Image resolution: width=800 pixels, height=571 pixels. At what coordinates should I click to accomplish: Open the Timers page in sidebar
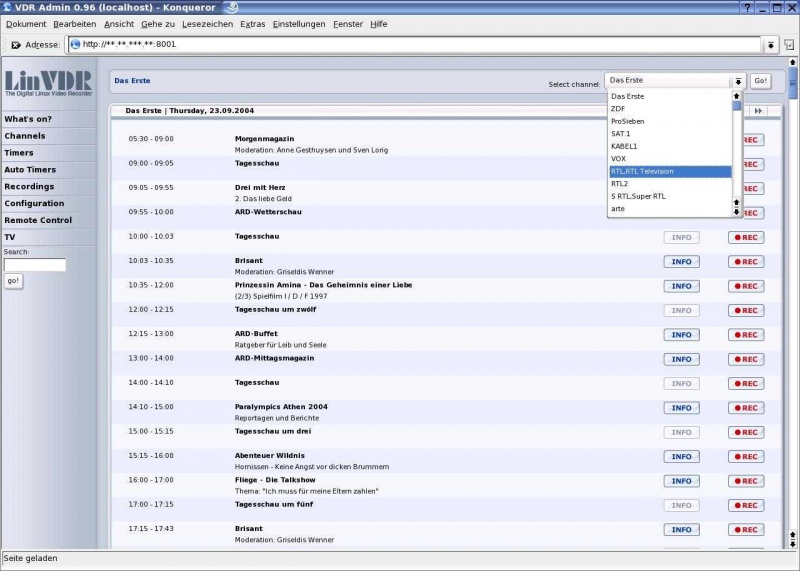(x=19, y=153)
